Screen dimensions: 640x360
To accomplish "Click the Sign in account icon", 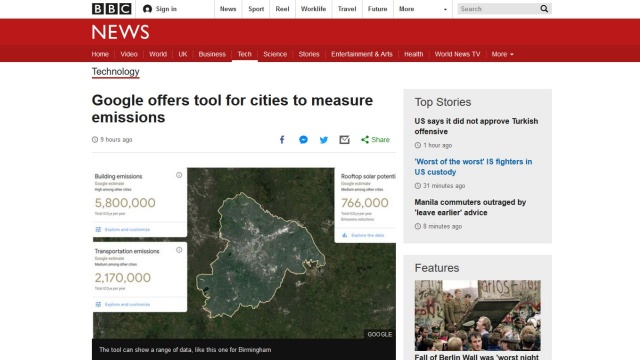I will tap(147, 9).
